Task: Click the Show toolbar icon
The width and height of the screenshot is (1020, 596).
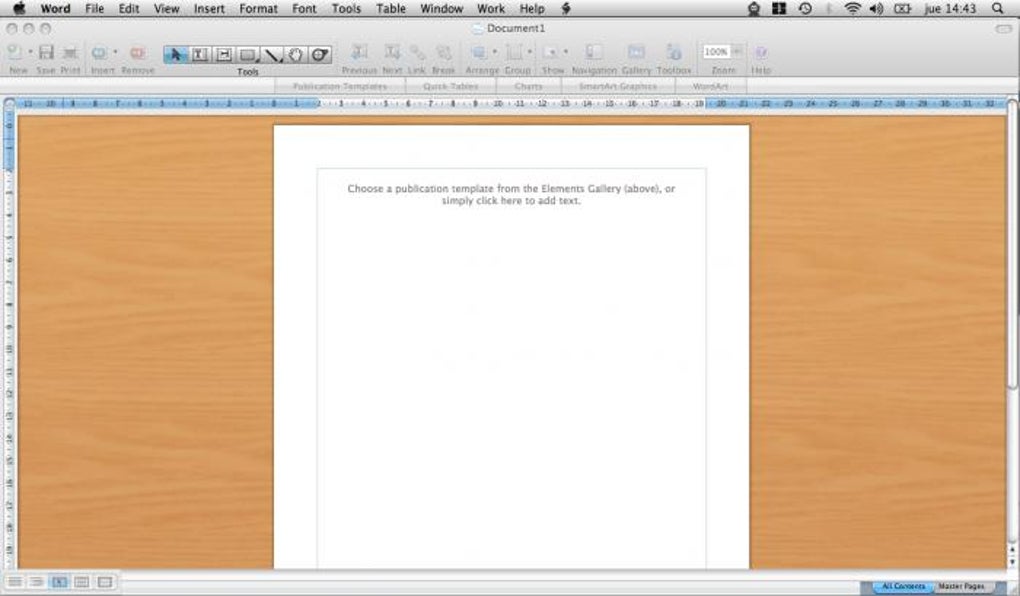Action: coord(550,52)
